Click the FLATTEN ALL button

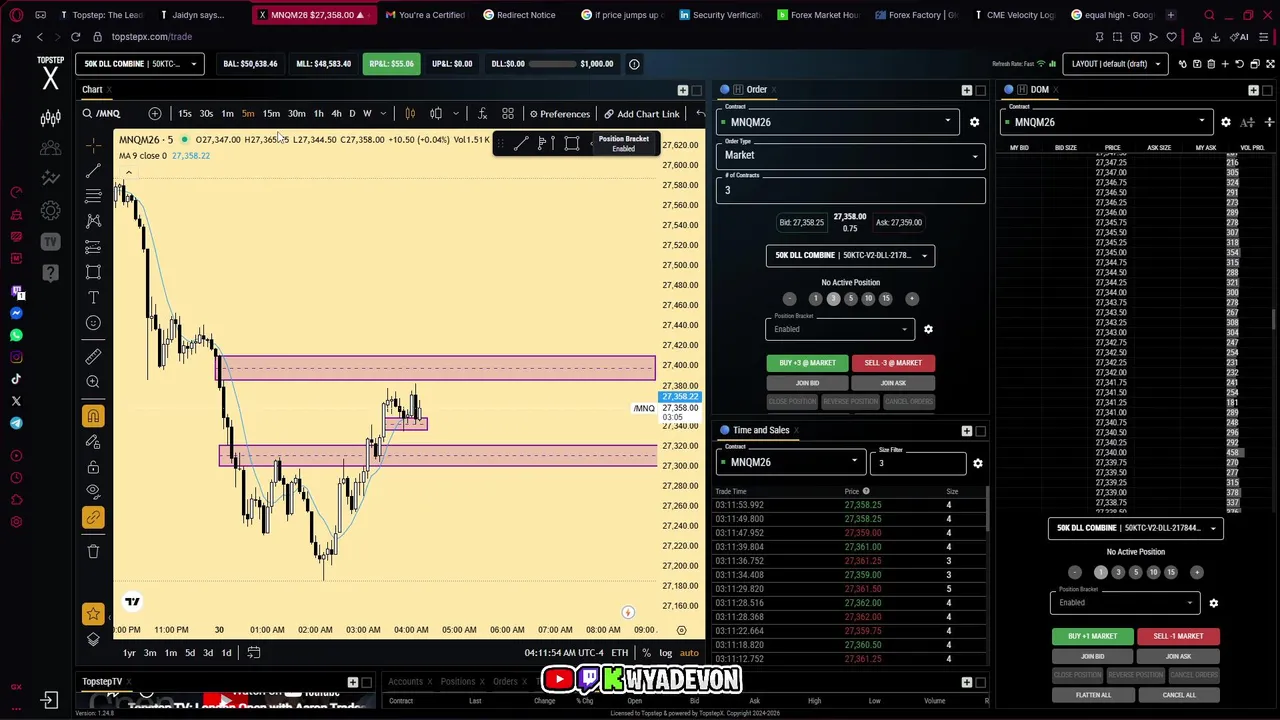coord(1093,695)
